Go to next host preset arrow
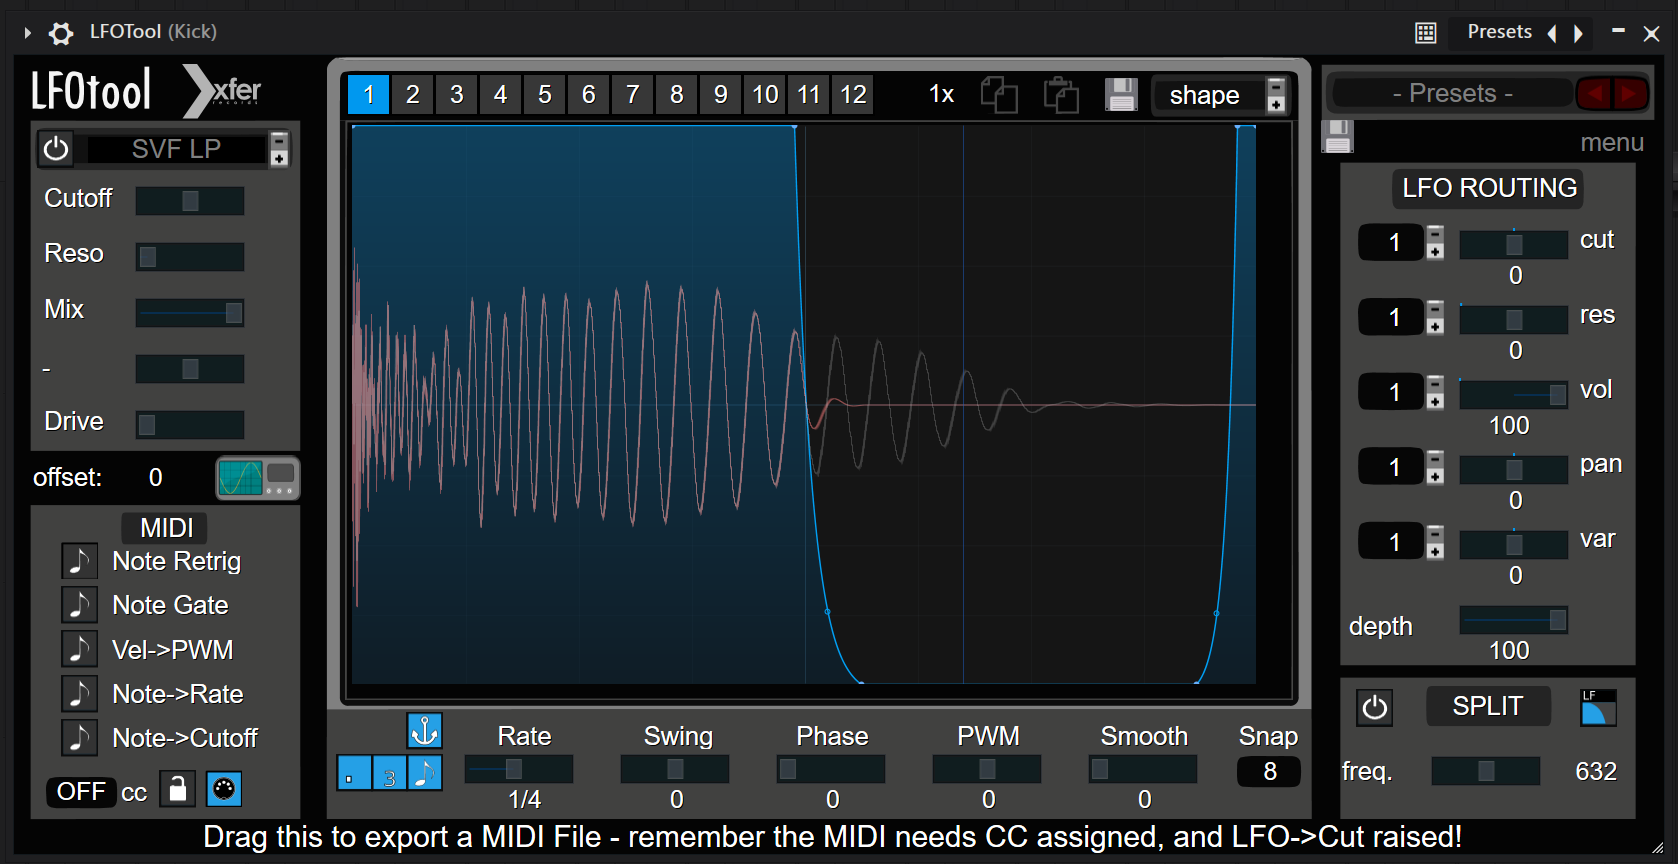The height and width of the screenshot is (864, 1678). click(x=1579, y=33)
